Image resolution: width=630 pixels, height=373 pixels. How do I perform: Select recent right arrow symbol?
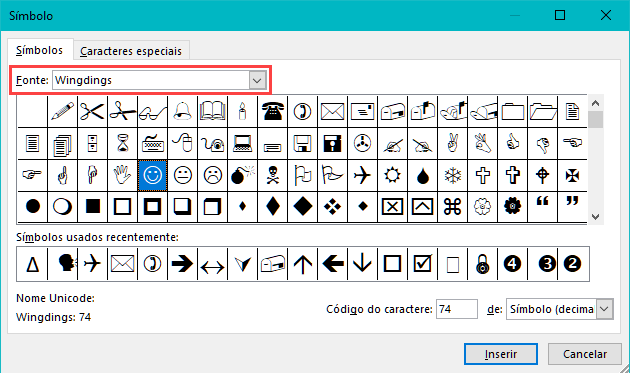click(182, 264)
